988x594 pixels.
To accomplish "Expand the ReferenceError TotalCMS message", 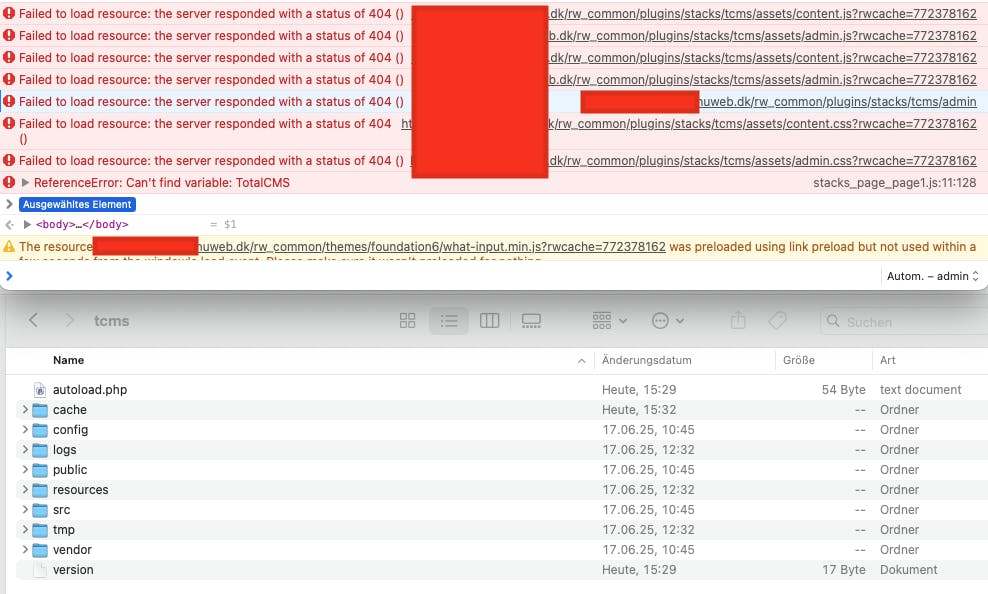I will click(x=25, y=183).
